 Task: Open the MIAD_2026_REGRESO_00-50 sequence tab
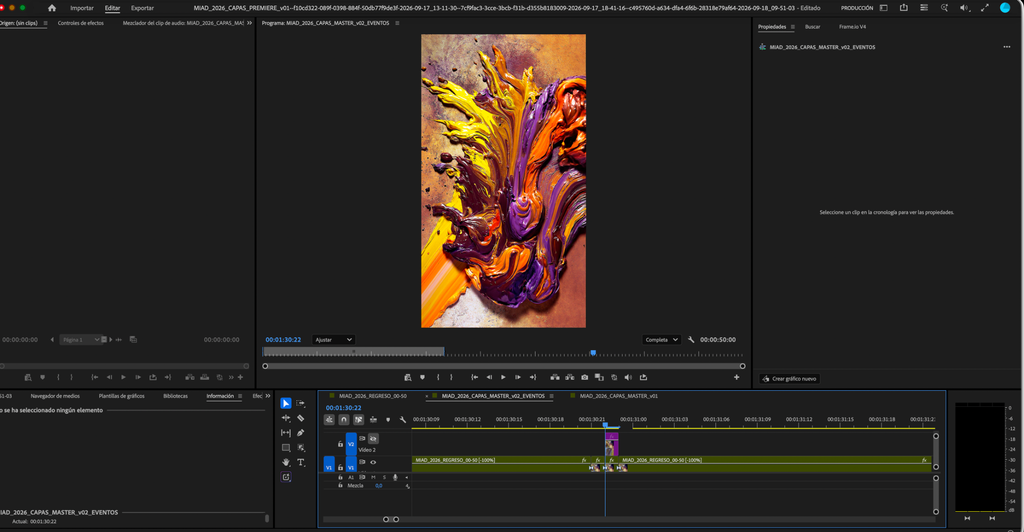[372, 396]
